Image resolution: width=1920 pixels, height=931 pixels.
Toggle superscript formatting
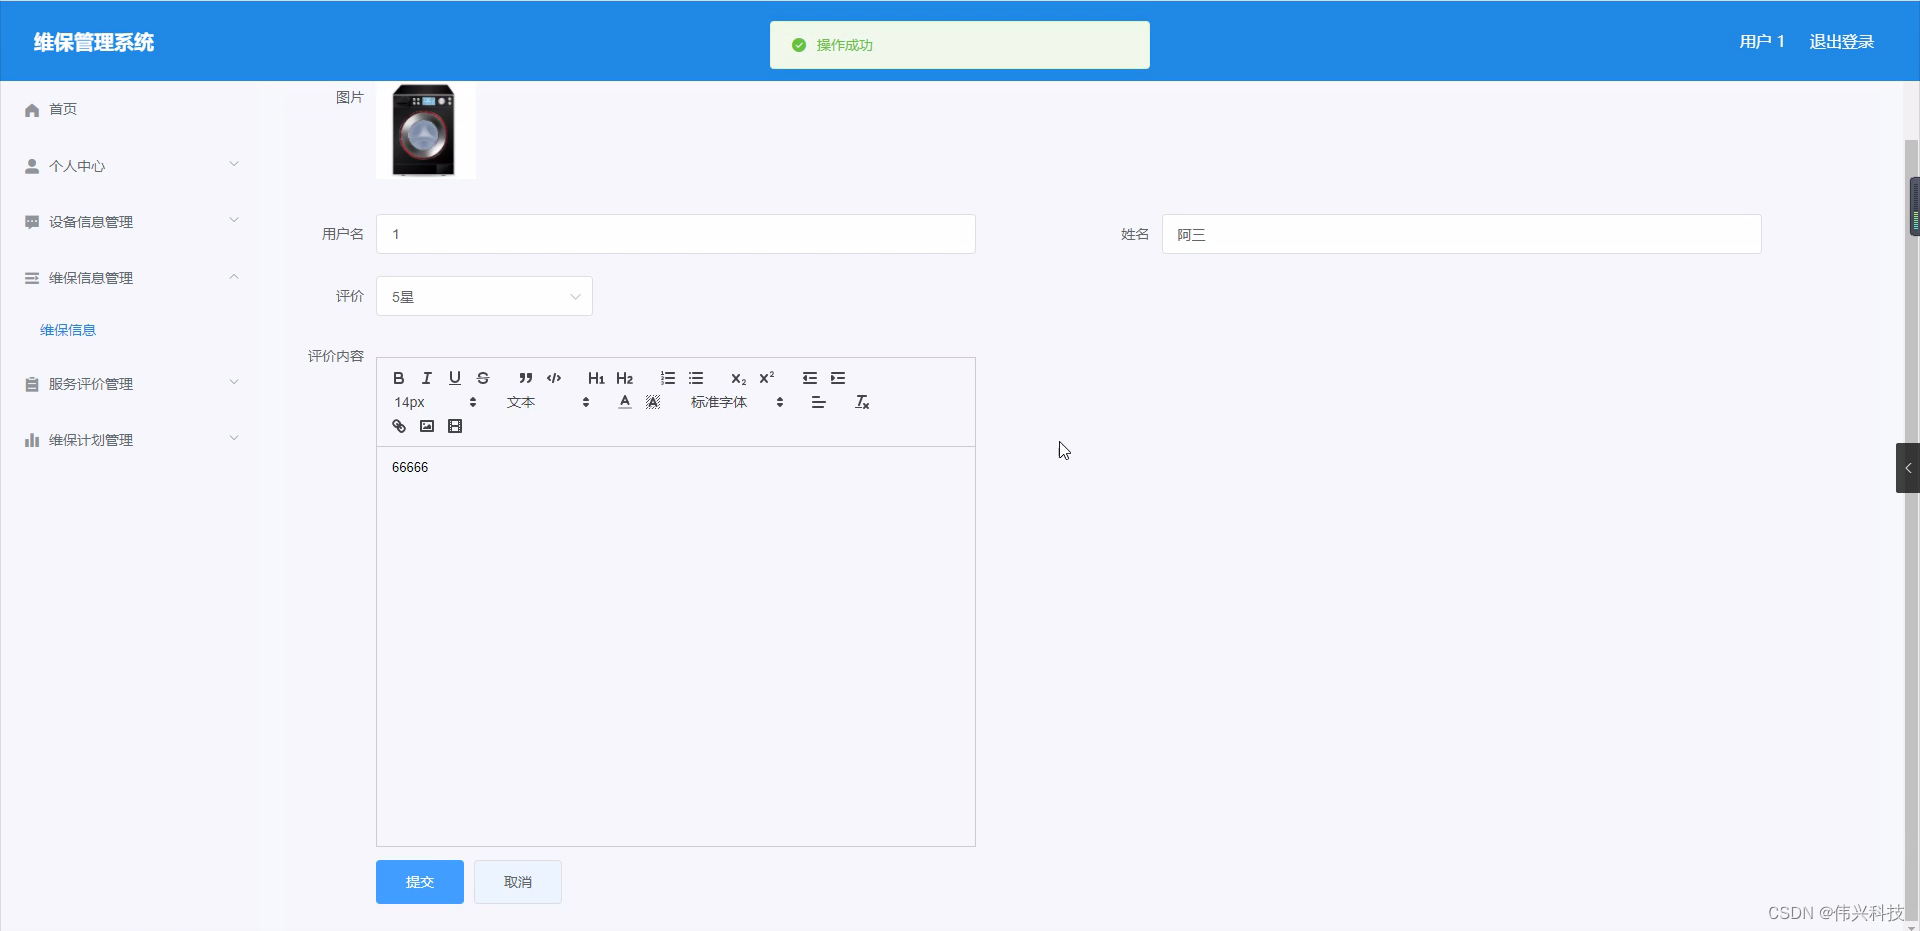click(766, 378)
